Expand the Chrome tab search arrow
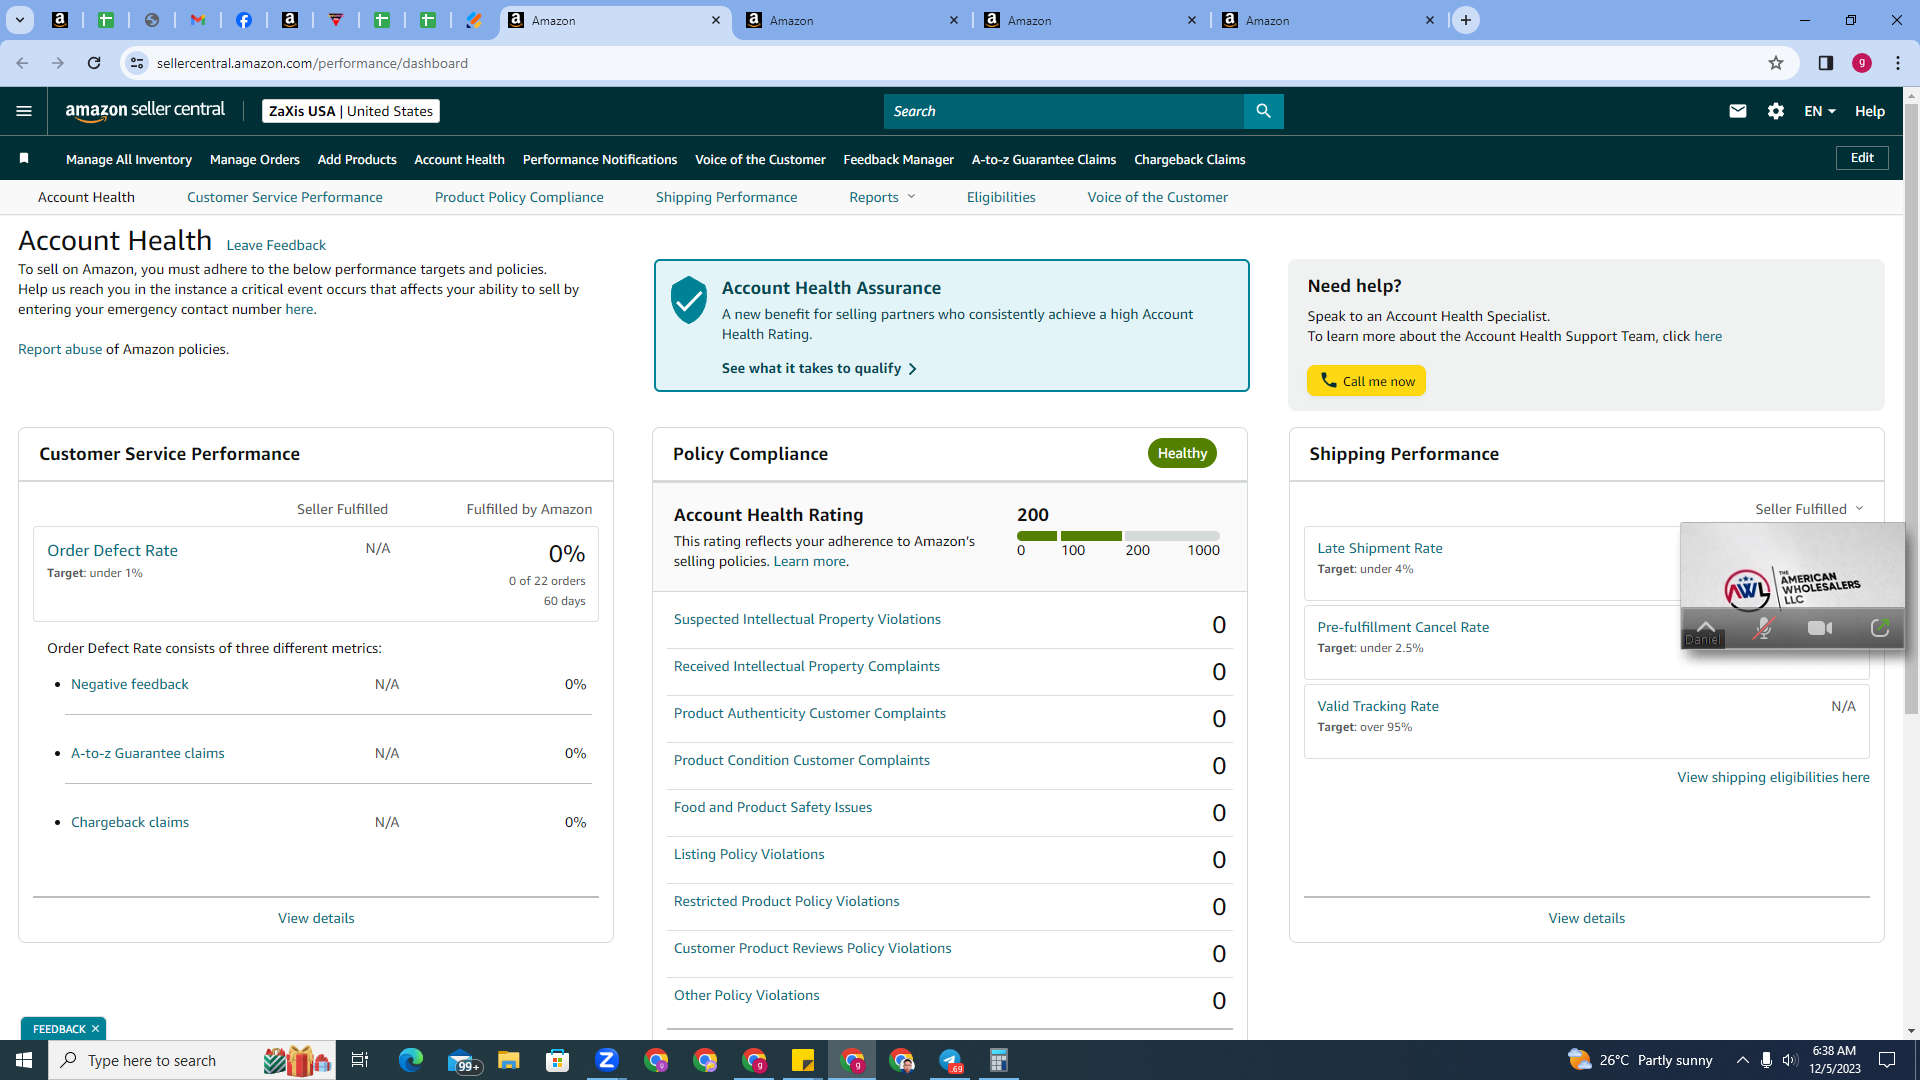 pos(19,20)
